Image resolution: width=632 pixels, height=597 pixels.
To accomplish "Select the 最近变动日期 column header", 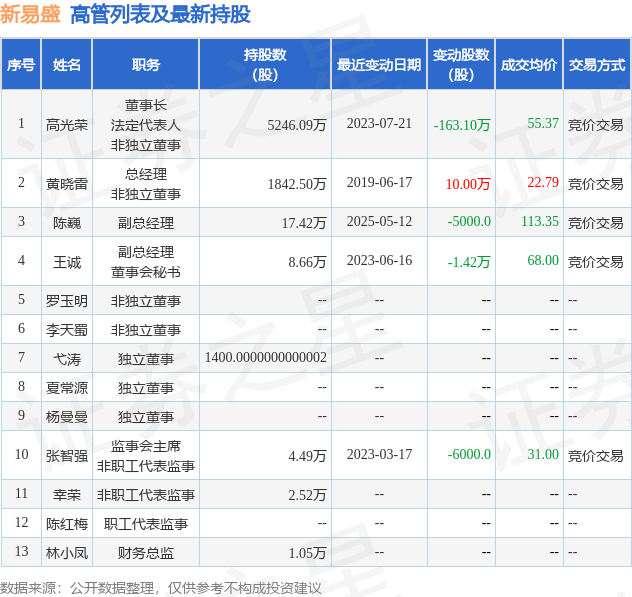I will (x=379, y=64).
